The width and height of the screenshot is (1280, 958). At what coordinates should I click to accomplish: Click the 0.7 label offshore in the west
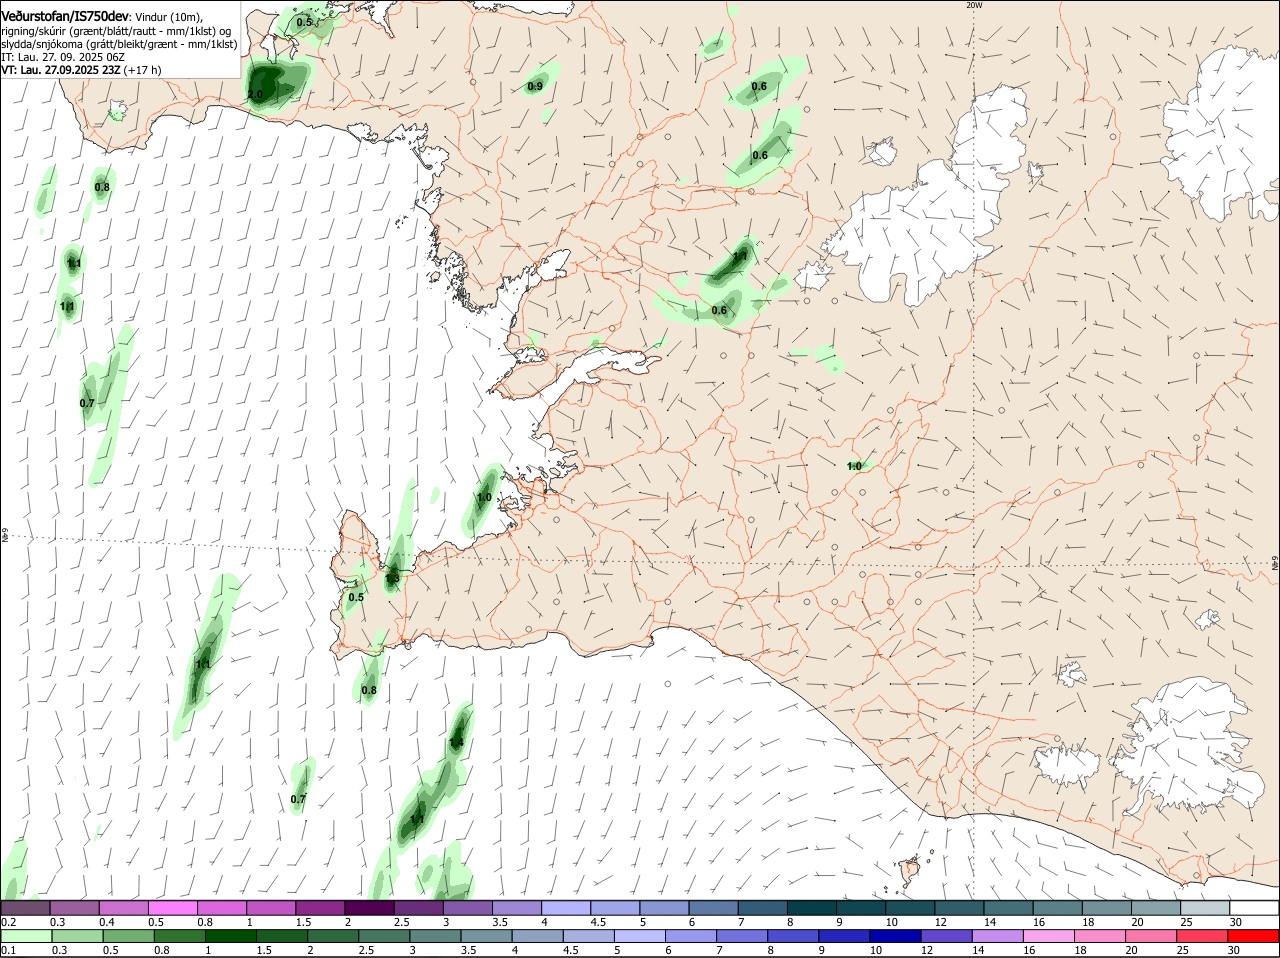coord(87,403)
